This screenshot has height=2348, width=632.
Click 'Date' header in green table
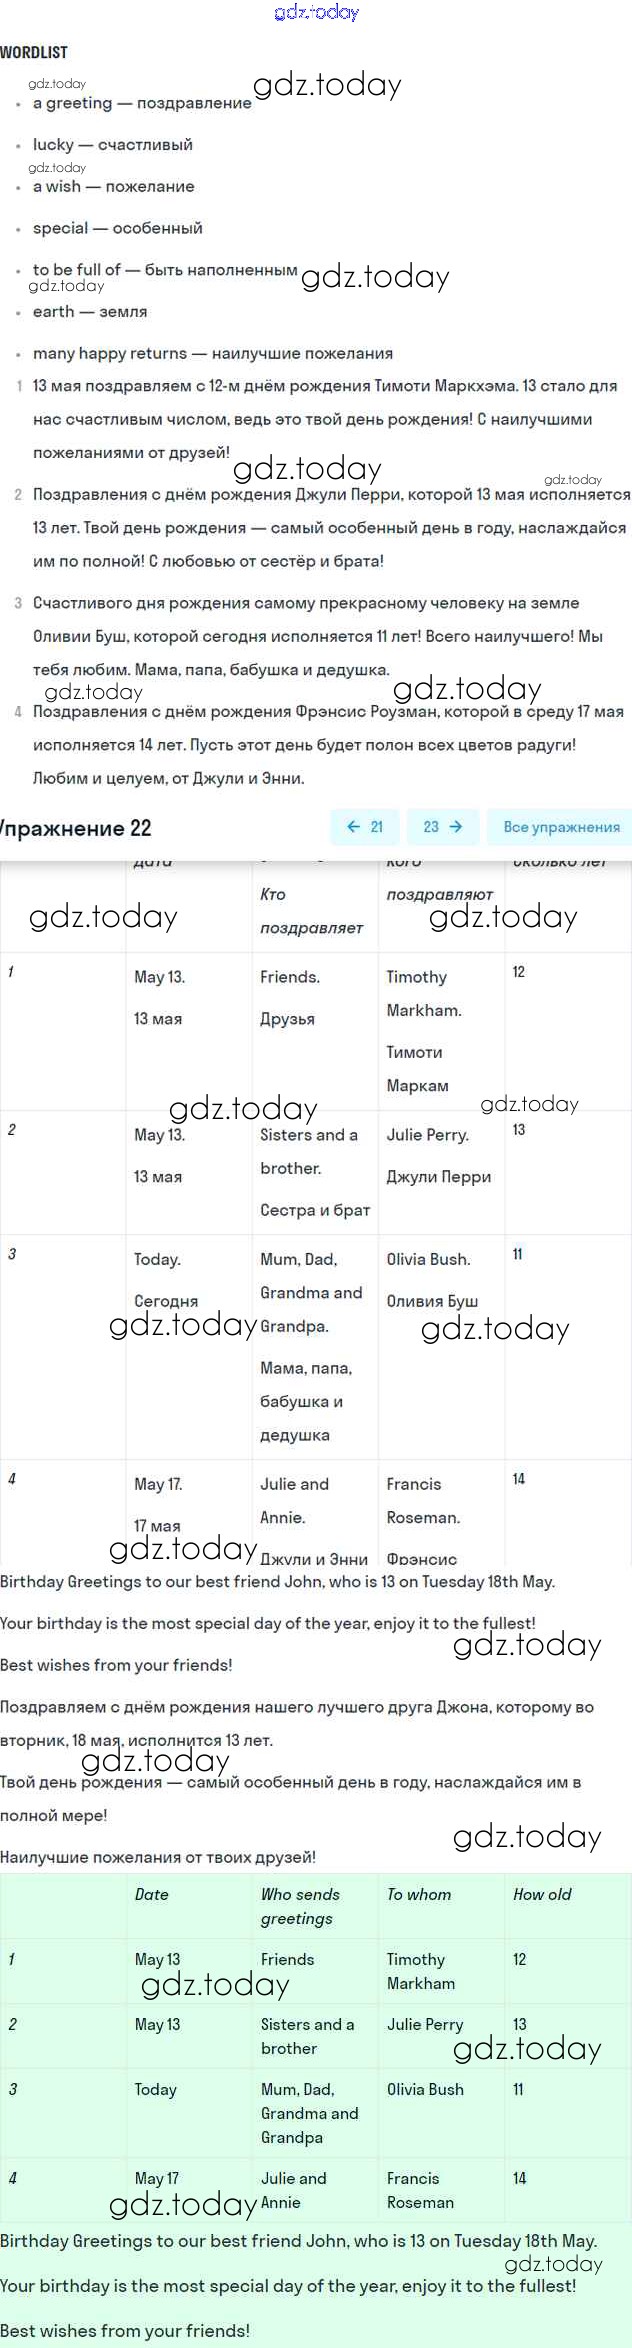pyautogui.click(x=152, y=1894)
